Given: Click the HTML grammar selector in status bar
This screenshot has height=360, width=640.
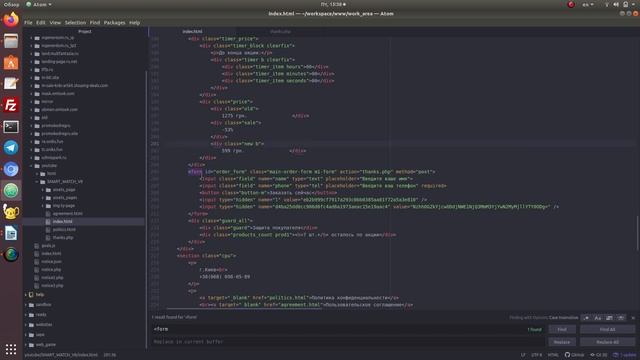Looking at the screenshot, I should click(553, 355).
